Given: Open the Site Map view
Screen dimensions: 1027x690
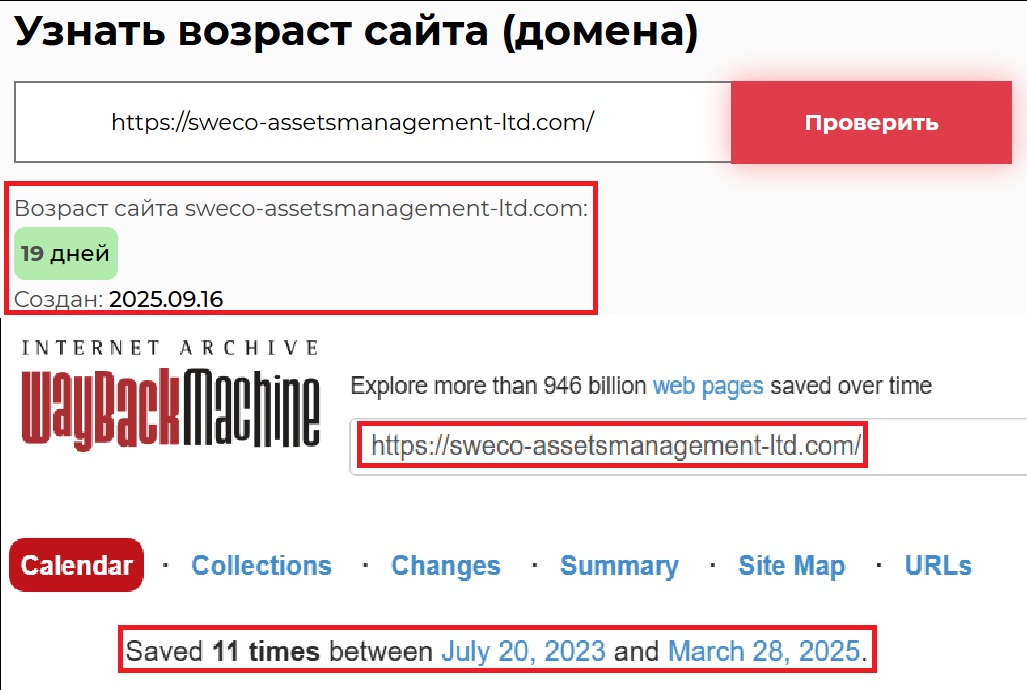Looking at the screenshot, I should click(791, 565).
